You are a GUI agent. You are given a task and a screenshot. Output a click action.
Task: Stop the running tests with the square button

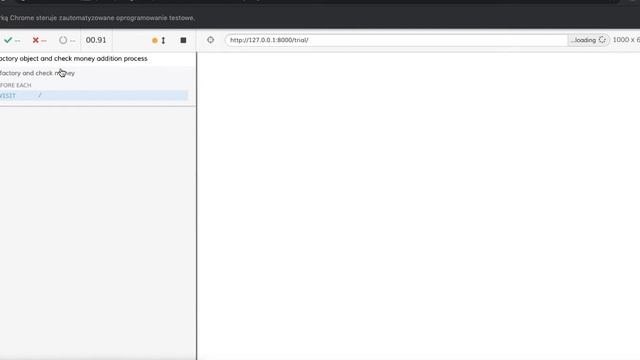click(x=183, y=40)
